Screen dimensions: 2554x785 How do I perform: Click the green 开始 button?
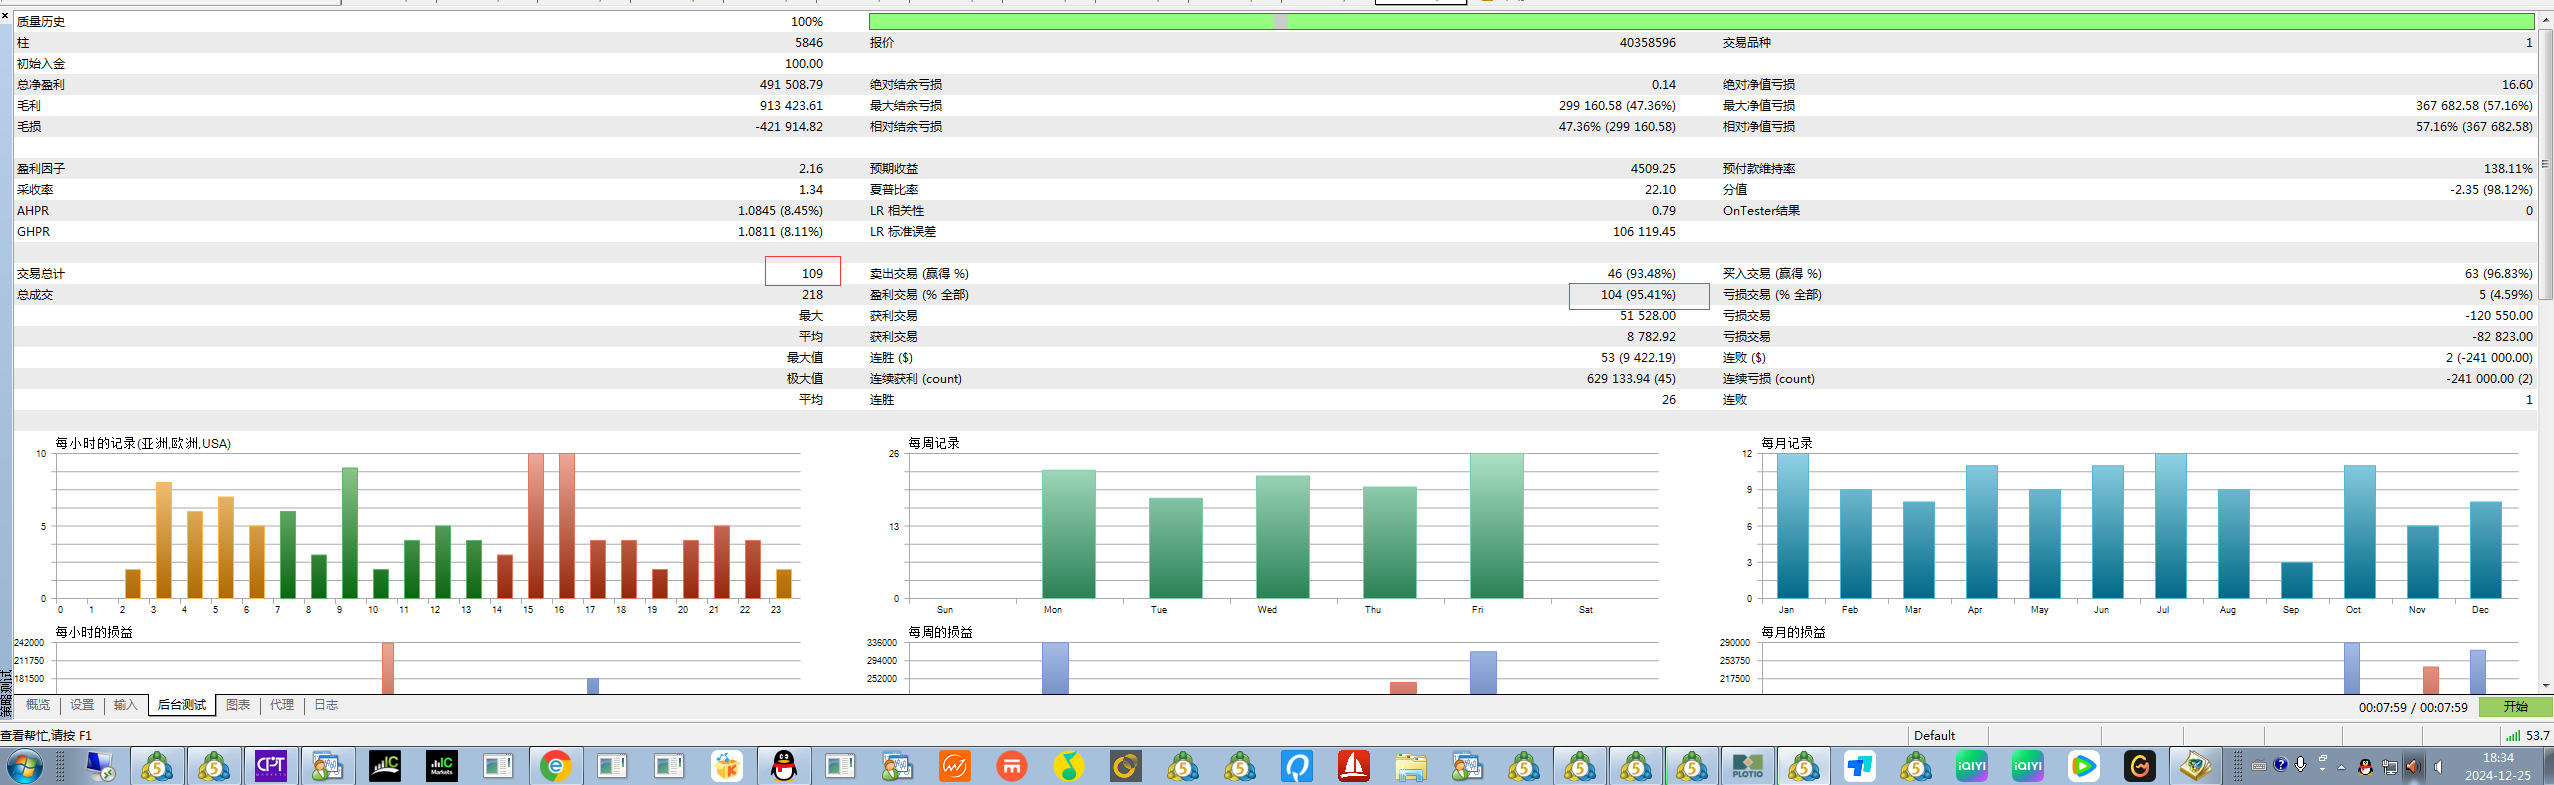point(2515,707)
